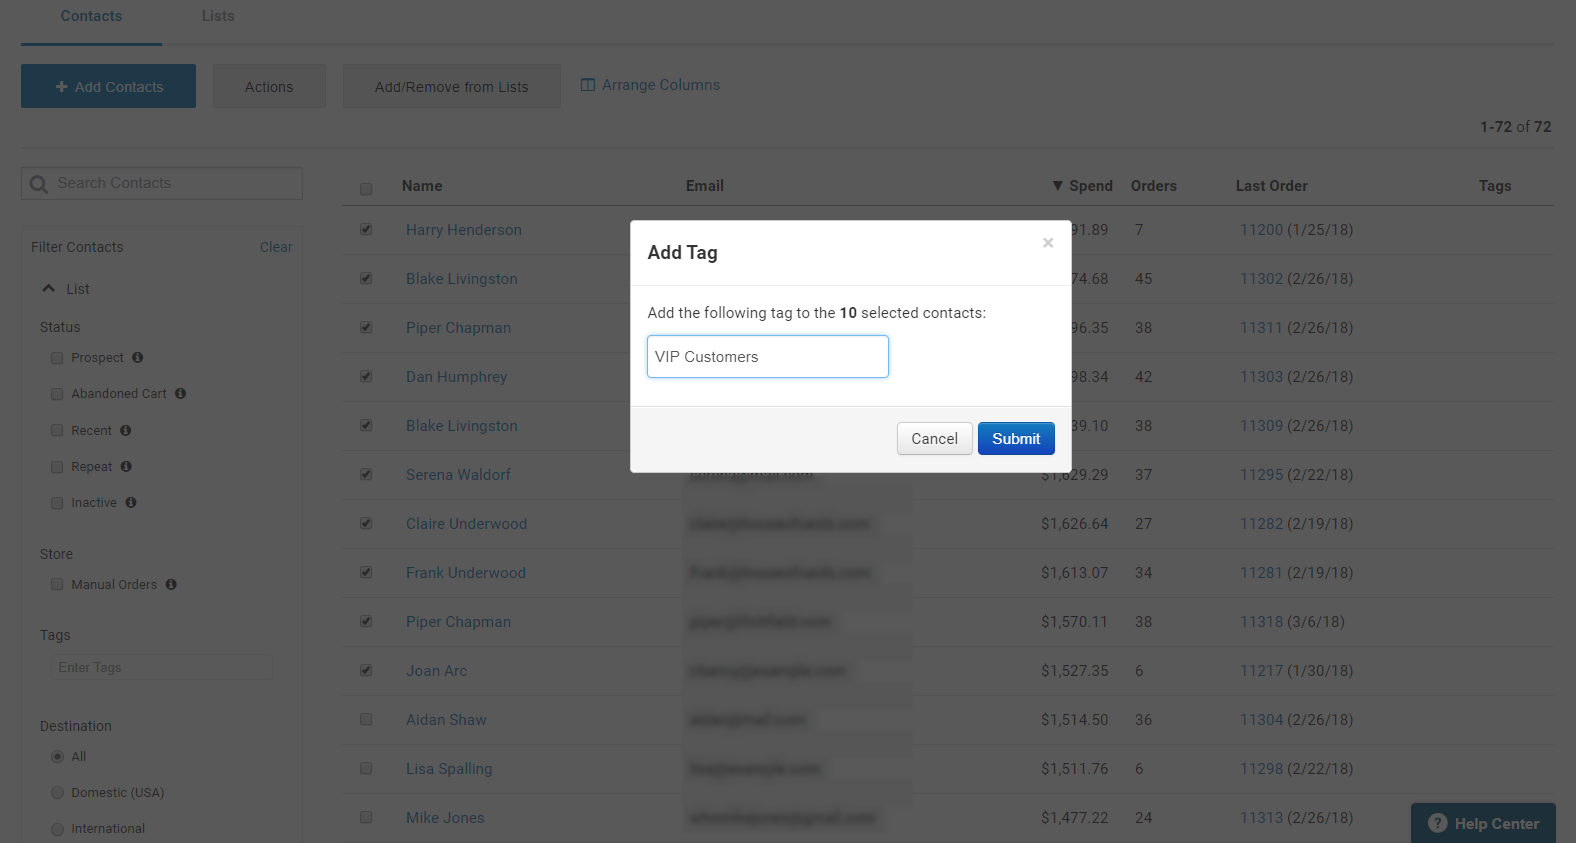
Task: Check Lisa Spalling's row checkbox
Action: (x=366, y=768)
